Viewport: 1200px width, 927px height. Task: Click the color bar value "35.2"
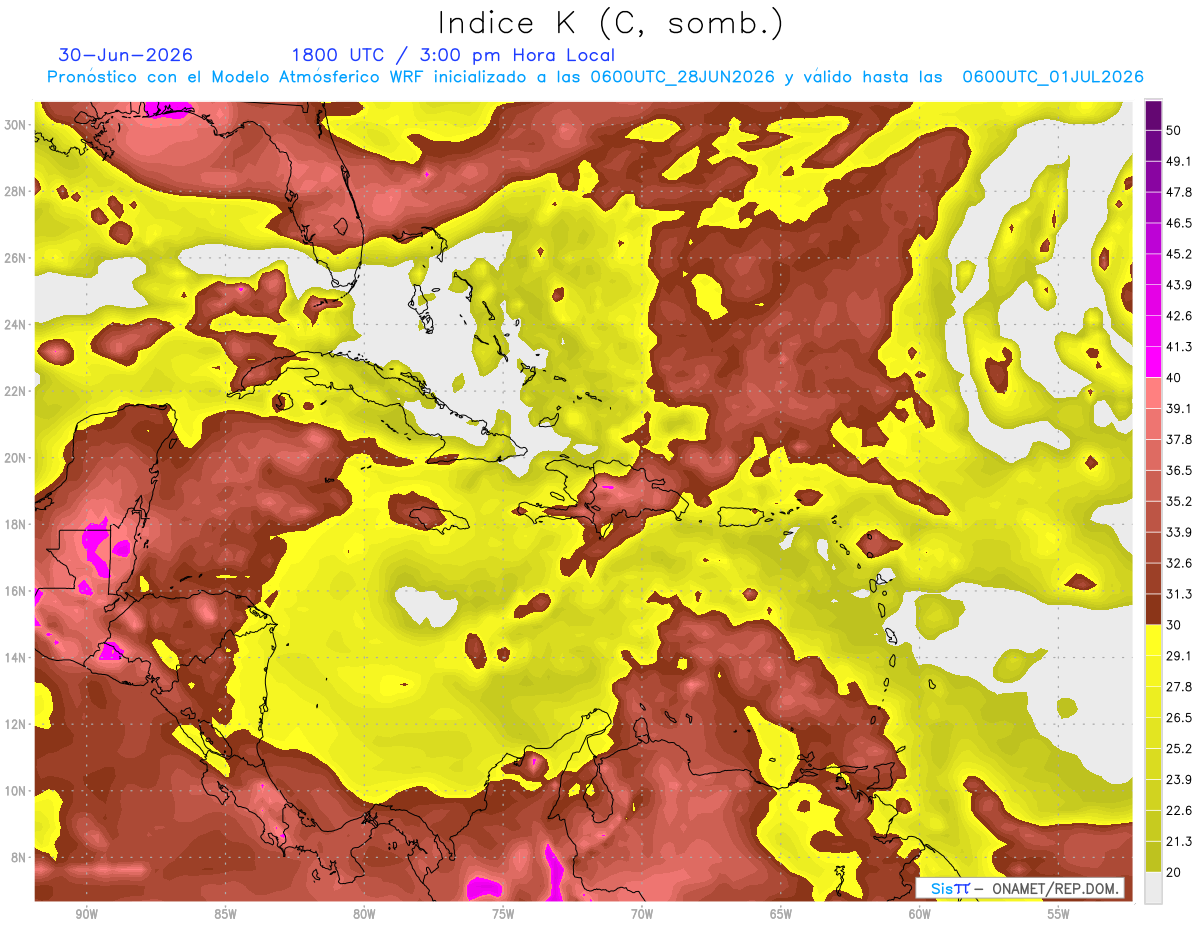[x=1178, y=501]
